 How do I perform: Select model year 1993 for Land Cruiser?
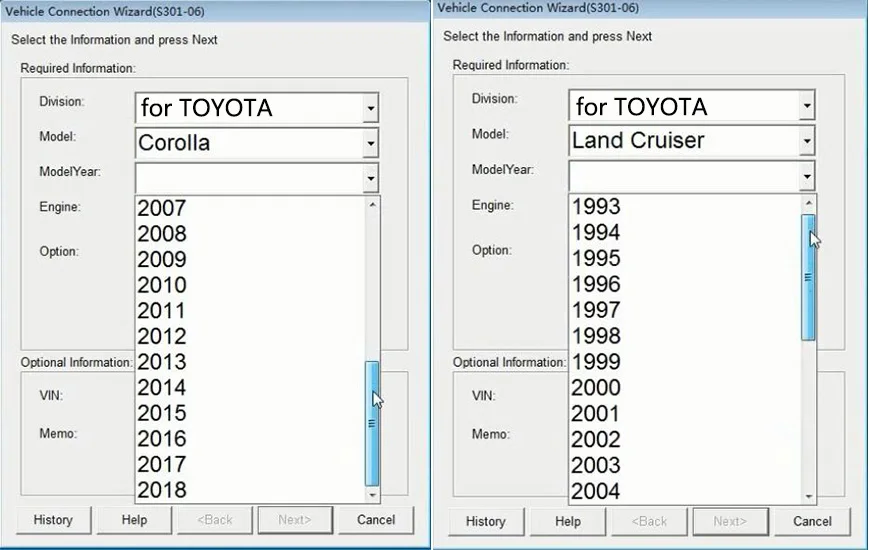point(685,206)
